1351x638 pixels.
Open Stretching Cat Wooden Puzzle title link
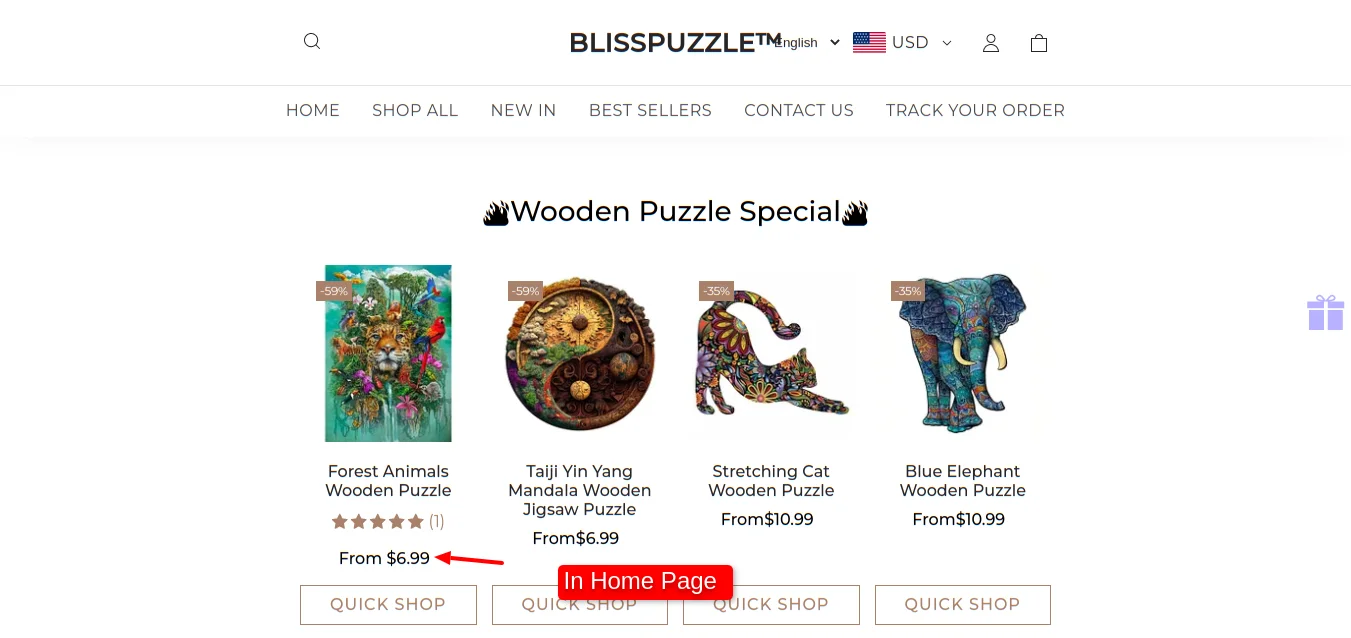pos(771,481)
